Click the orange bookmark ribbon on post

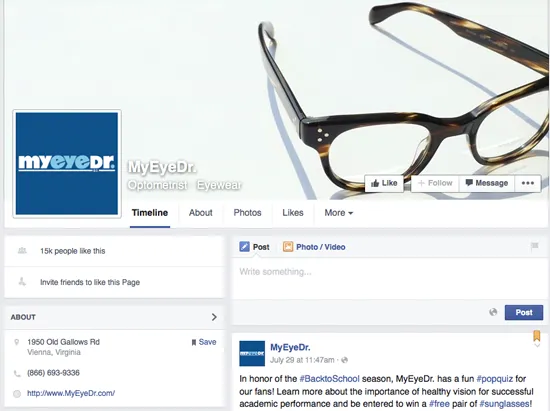click(537, 336)
